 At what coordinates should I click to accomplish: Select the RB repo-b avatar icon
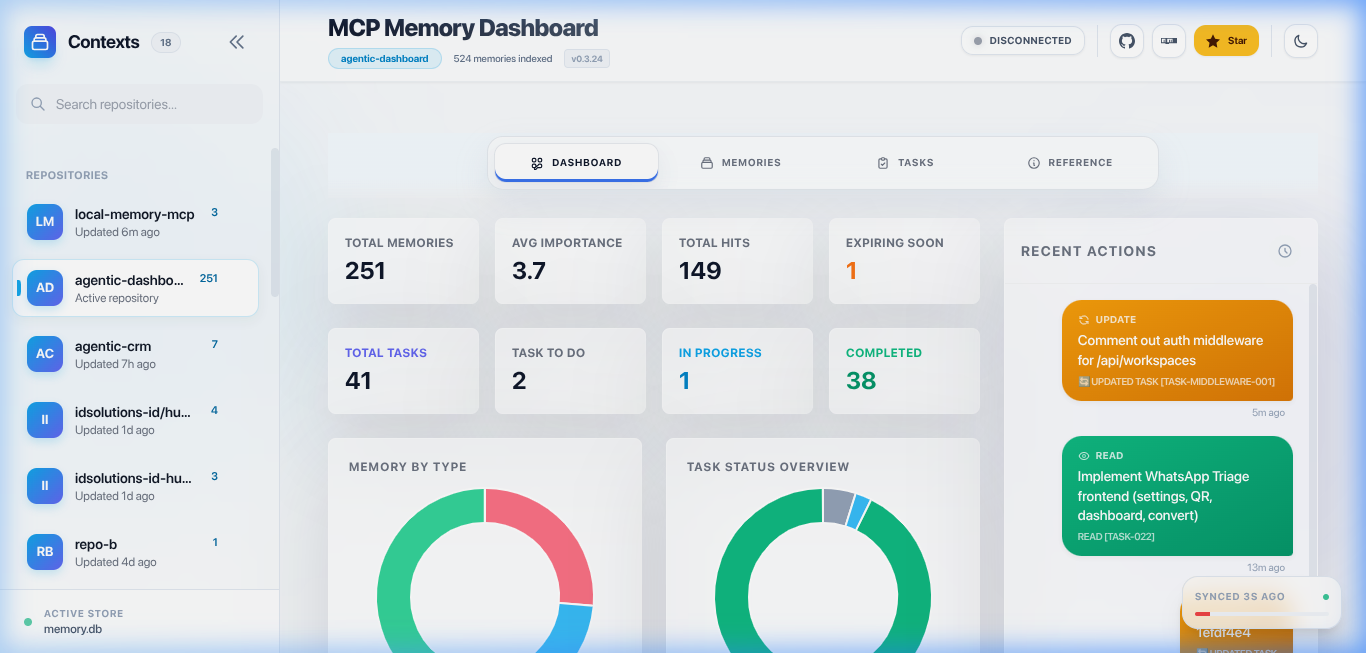pos(45,551)
